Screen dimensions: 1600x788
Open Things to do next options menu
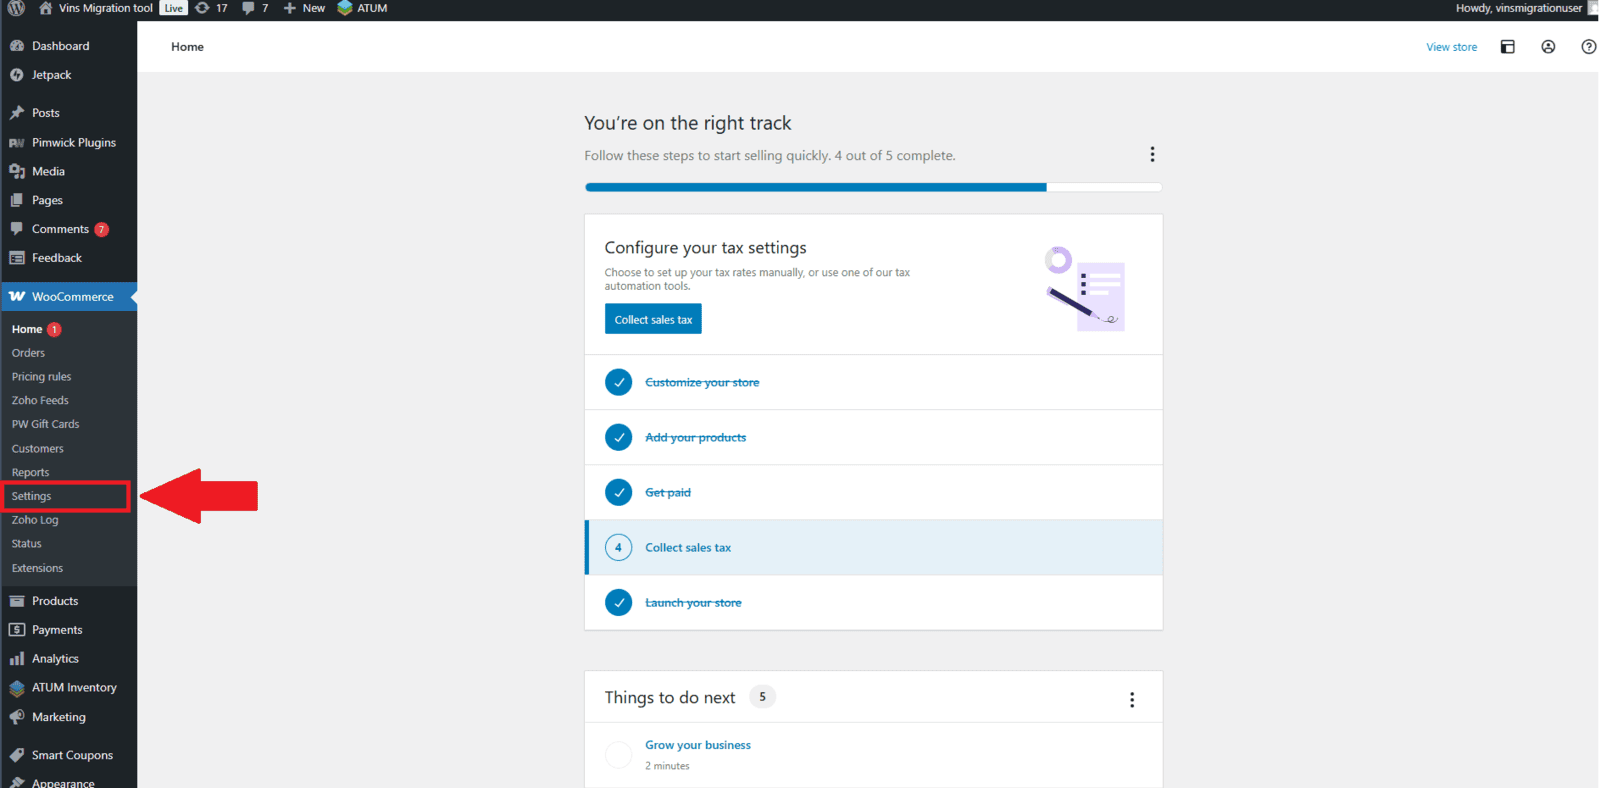[x=1132, y=700]
